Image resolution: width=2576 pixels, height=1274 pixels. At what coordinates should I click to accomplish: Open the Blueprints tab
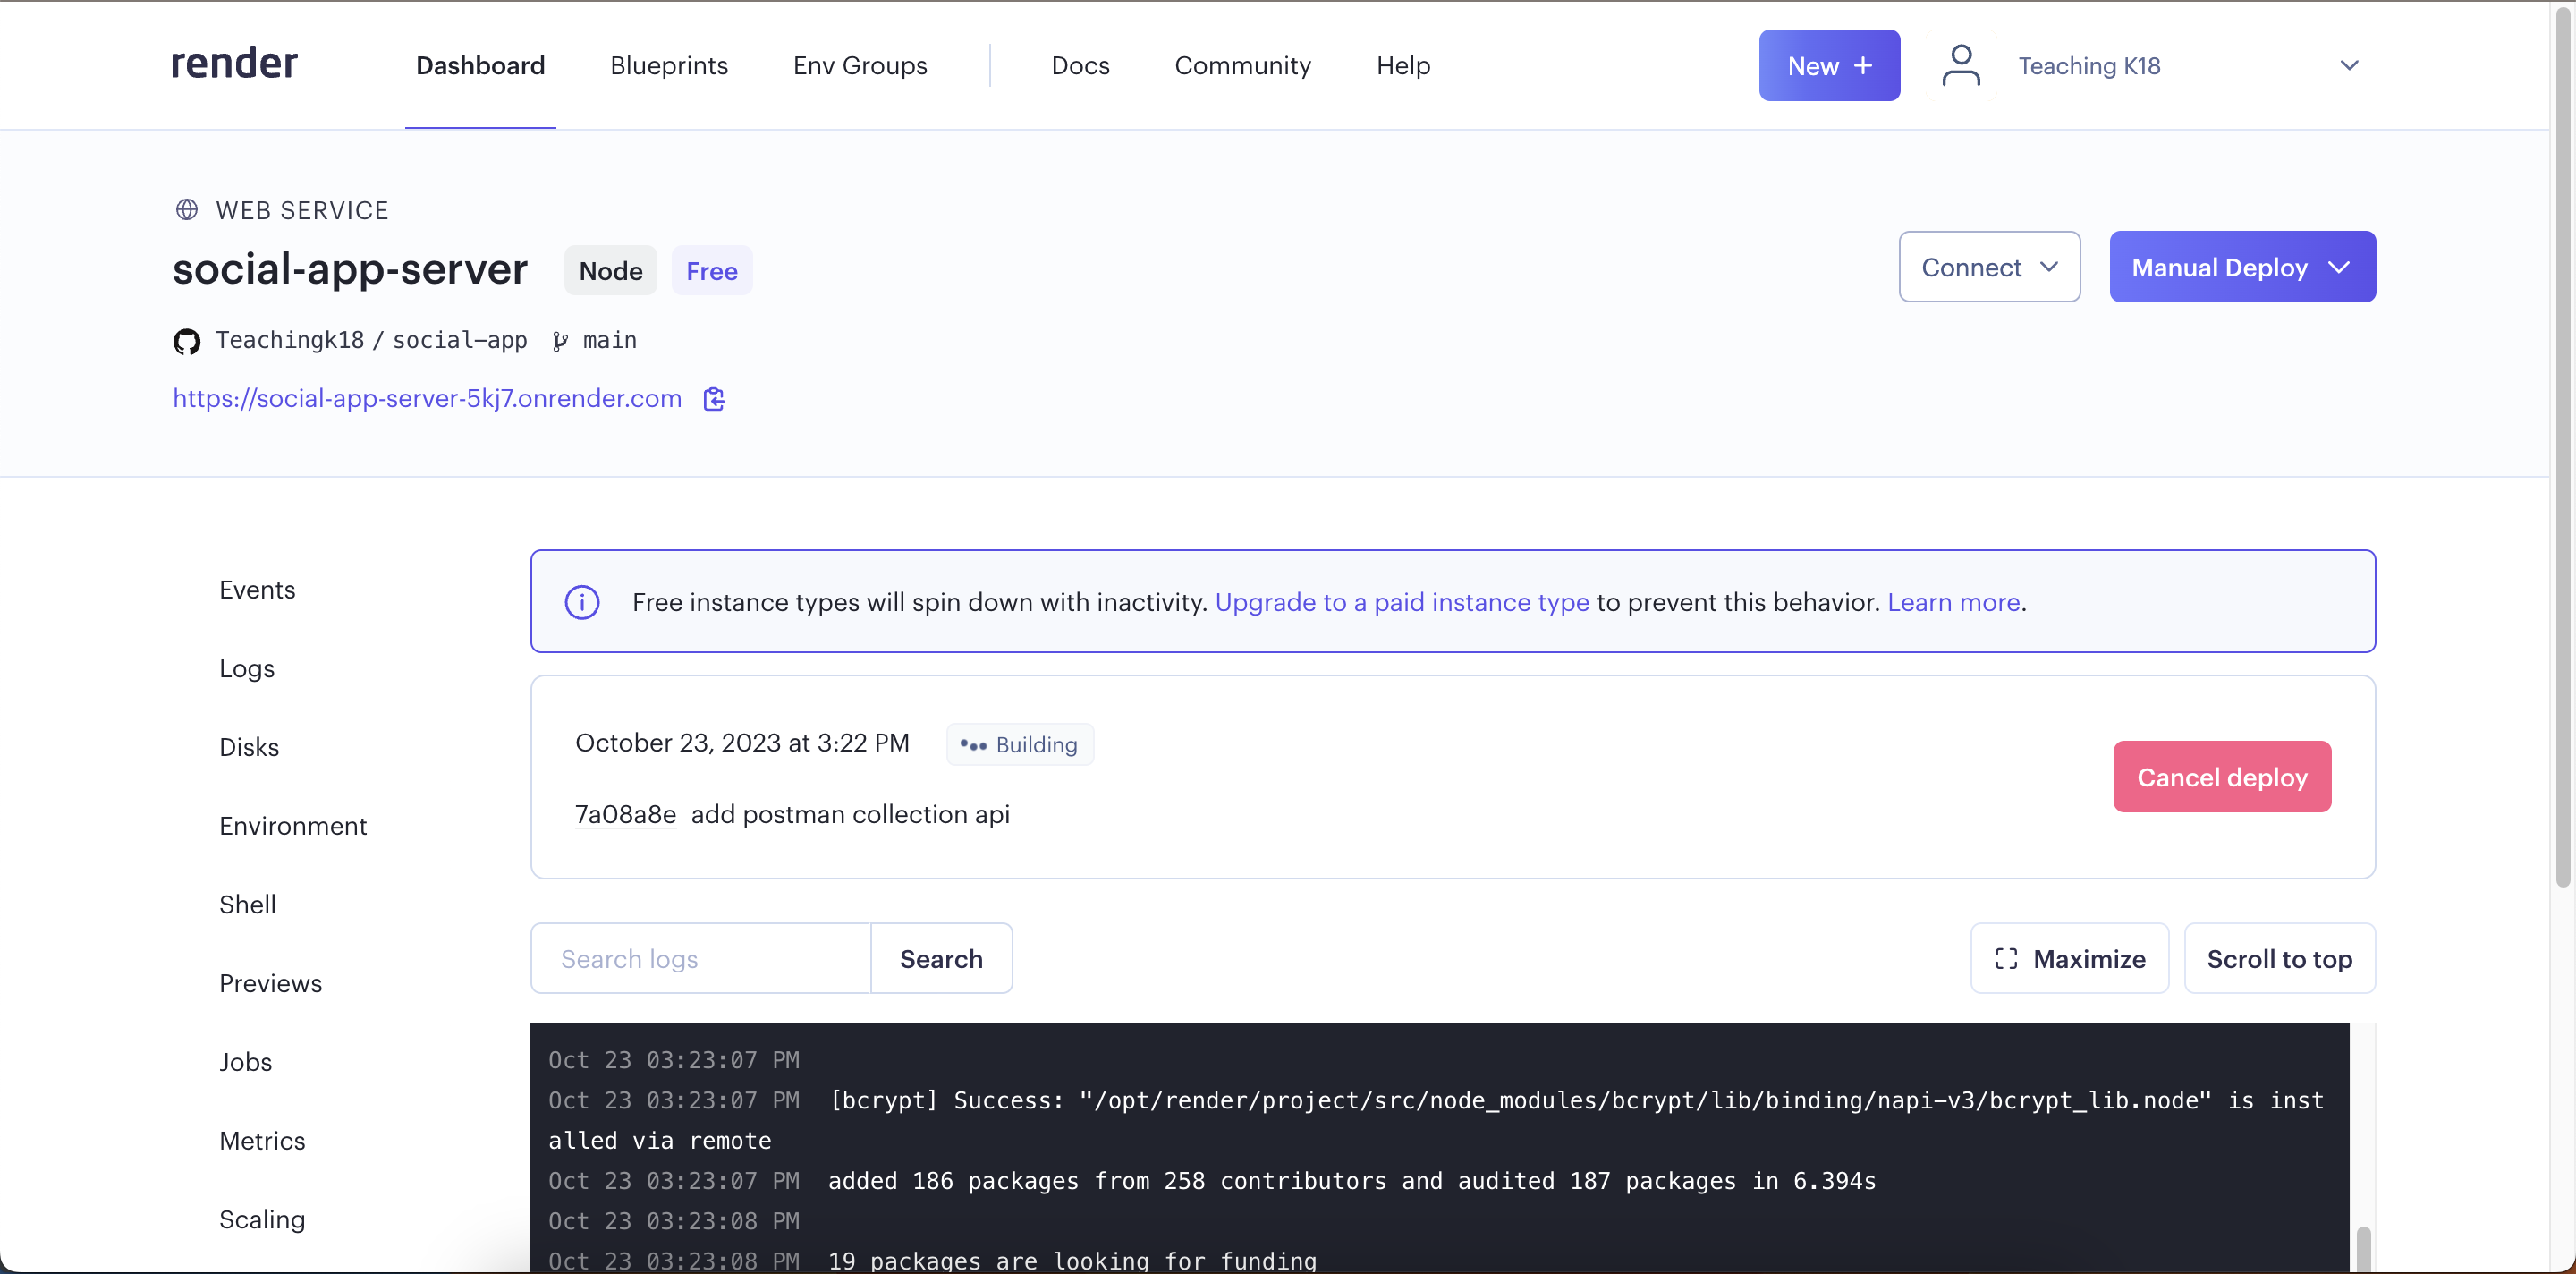tap(669, 66)
